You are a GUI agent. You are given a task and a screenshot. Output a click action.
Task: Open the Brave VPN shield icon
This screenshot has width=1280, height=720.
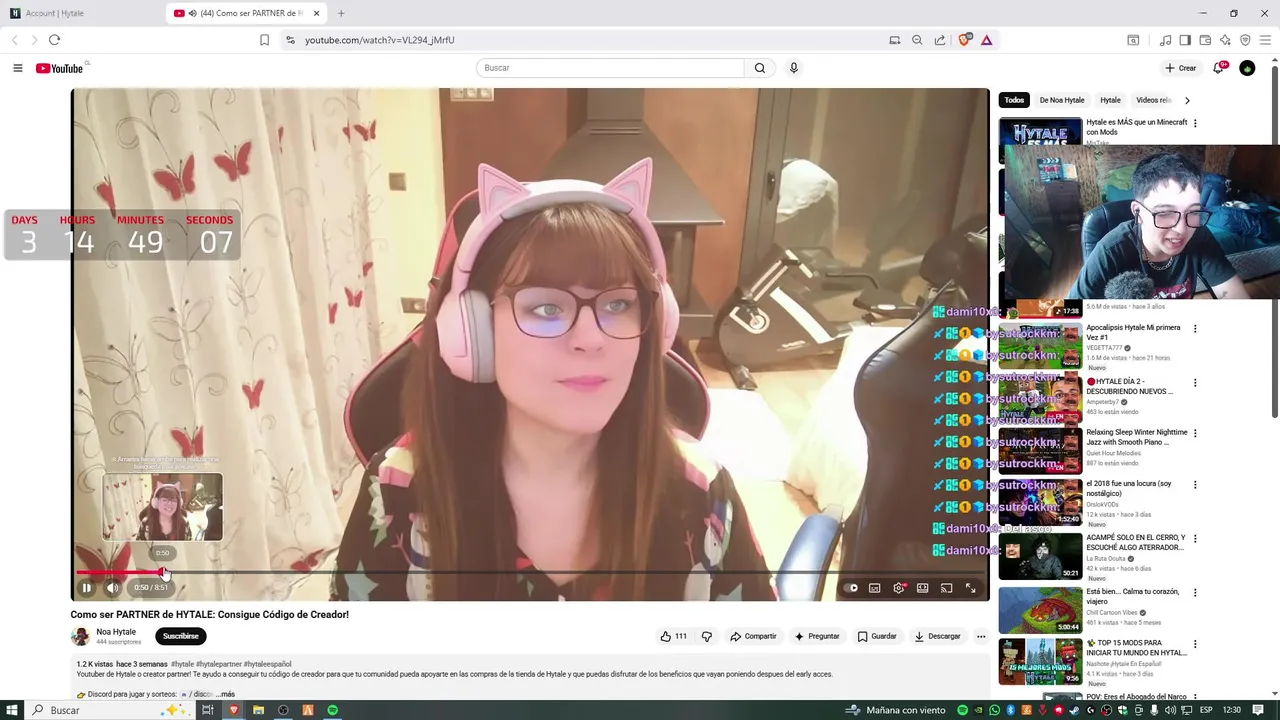point(1245,40)
